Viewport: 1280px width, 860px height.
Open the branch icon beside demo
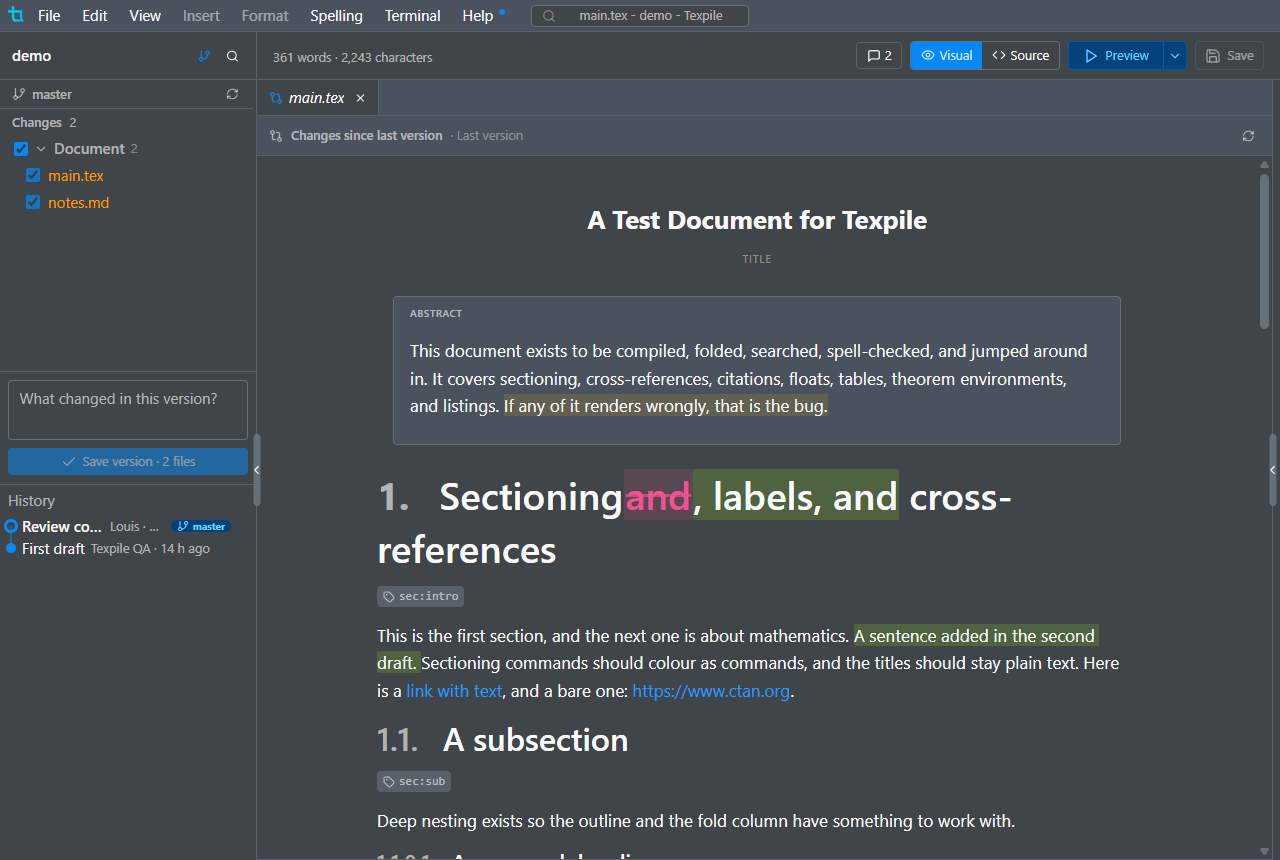click(x=204, y=56)
